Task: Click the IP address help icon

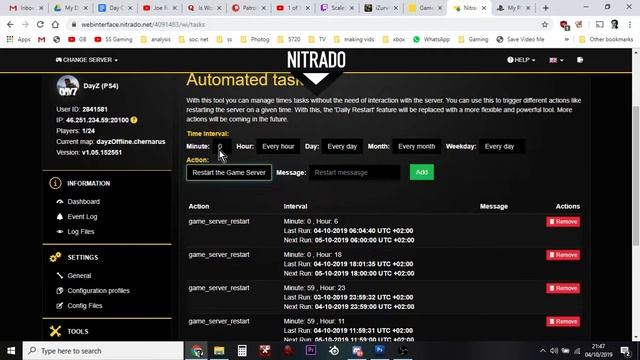Action: click(x=134, y=120)
